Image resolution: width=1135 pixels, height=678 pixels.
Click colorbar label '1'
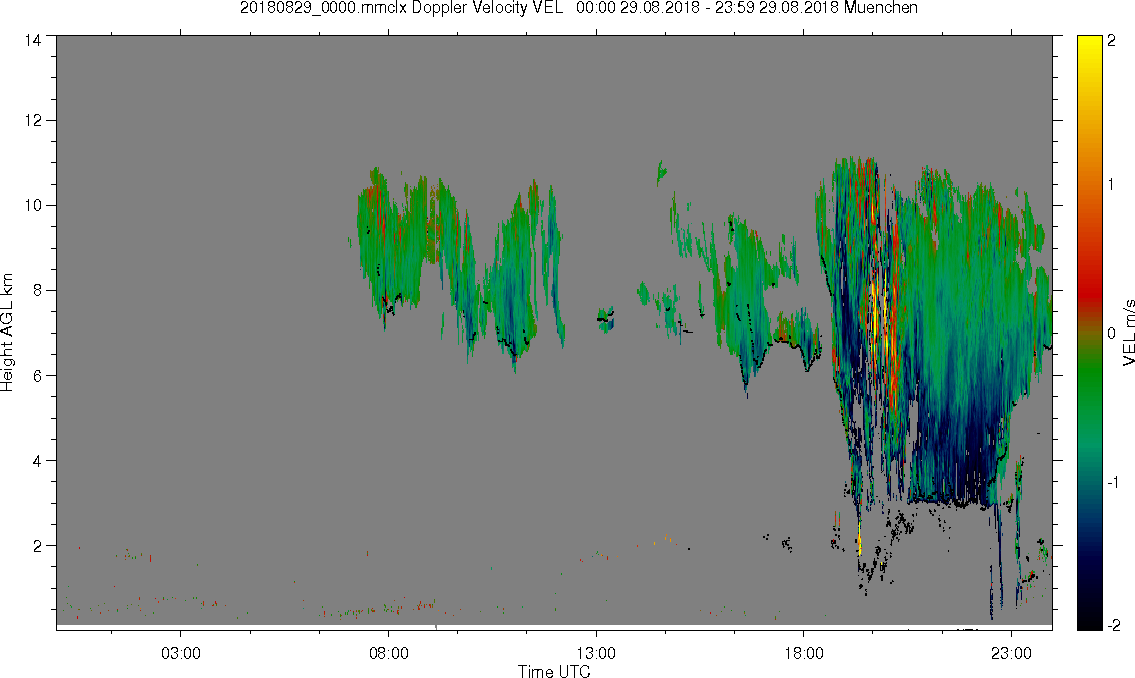point(1111,185)
